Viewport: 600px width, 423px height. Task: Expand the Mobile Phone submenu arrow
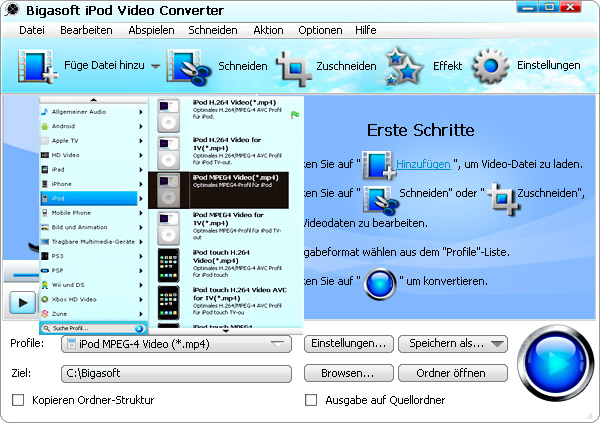coord(141,213)
